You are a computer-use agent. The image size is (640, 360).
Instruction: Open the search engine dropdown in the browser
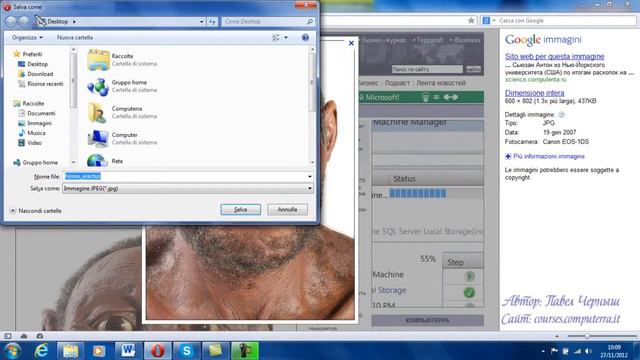(493, 20)
